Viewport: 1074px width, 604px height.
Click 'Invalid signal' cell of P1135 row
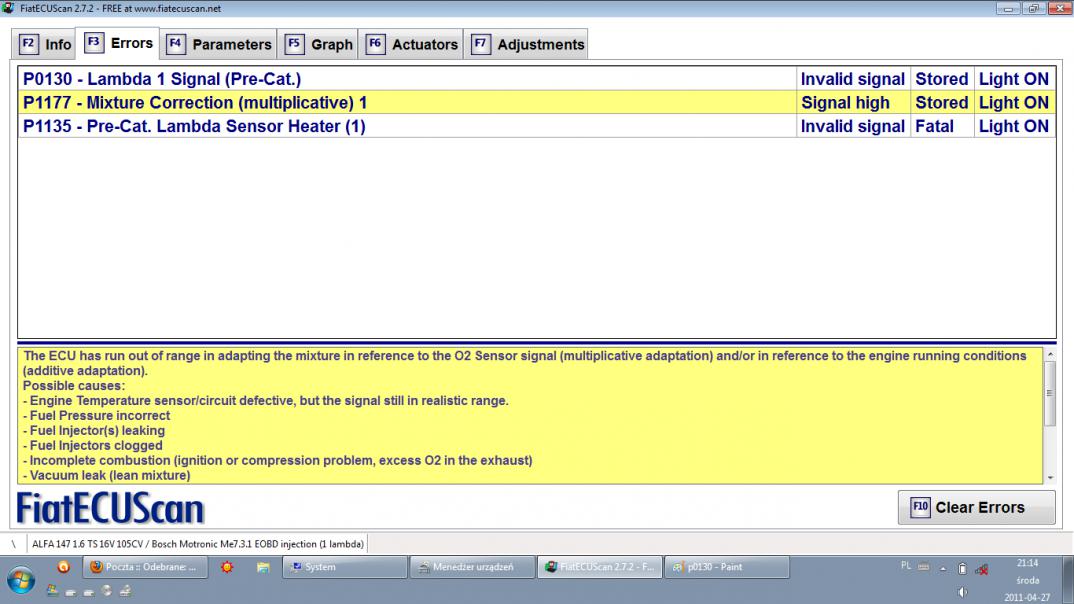click(853, 126)
